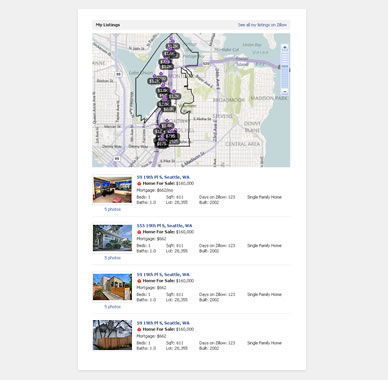
Task: Click MADISON PARK label on the map
Action: tap(269, 98)
